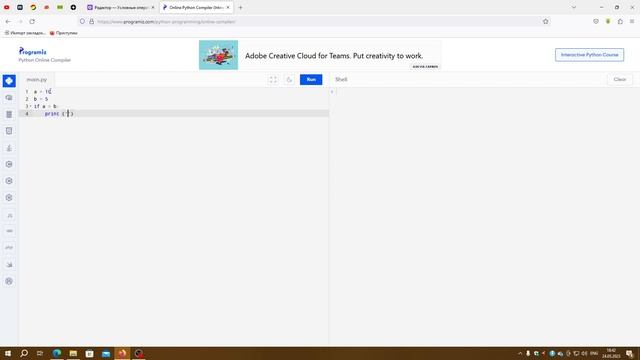Open the PHP compiler sidebar icon
This screenshot has height=360, width=640.
click(x=9, y=248)
